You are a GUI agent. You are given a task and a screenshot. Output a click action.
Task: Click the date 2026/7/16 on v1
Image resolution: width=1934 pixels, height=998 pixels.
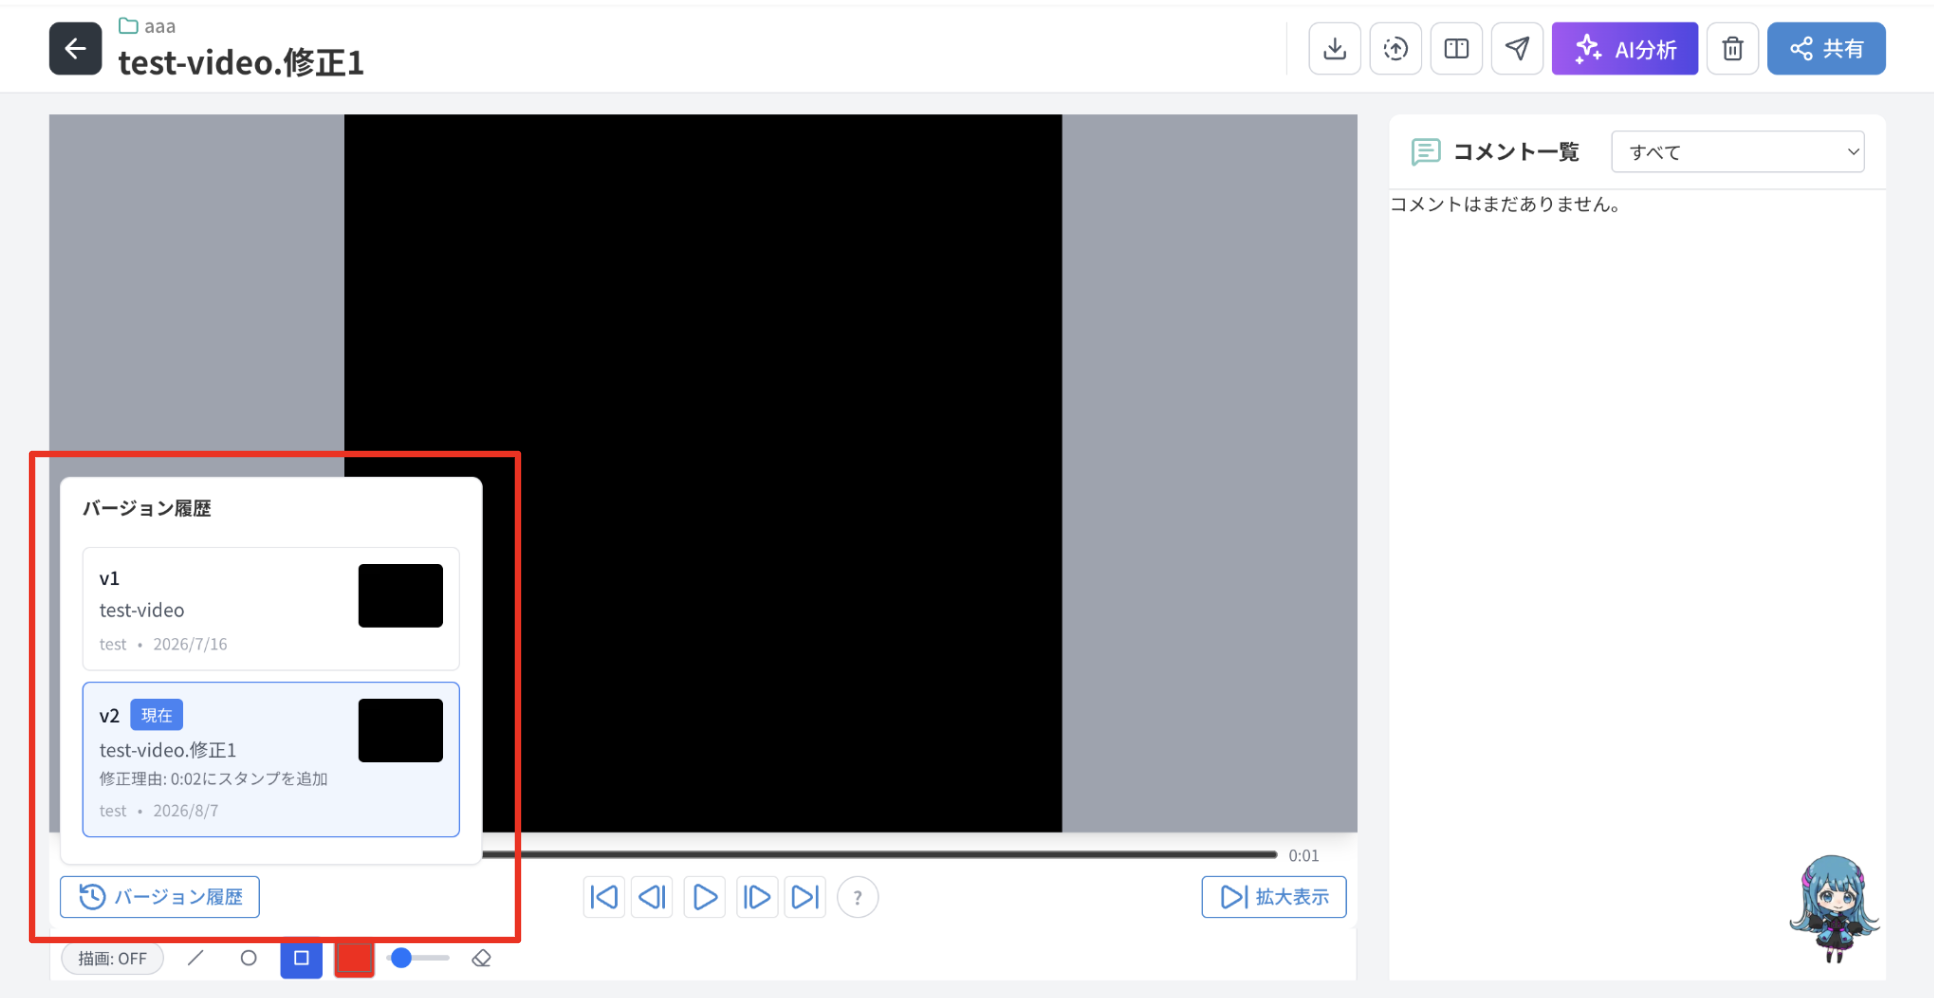click(190, 644)
